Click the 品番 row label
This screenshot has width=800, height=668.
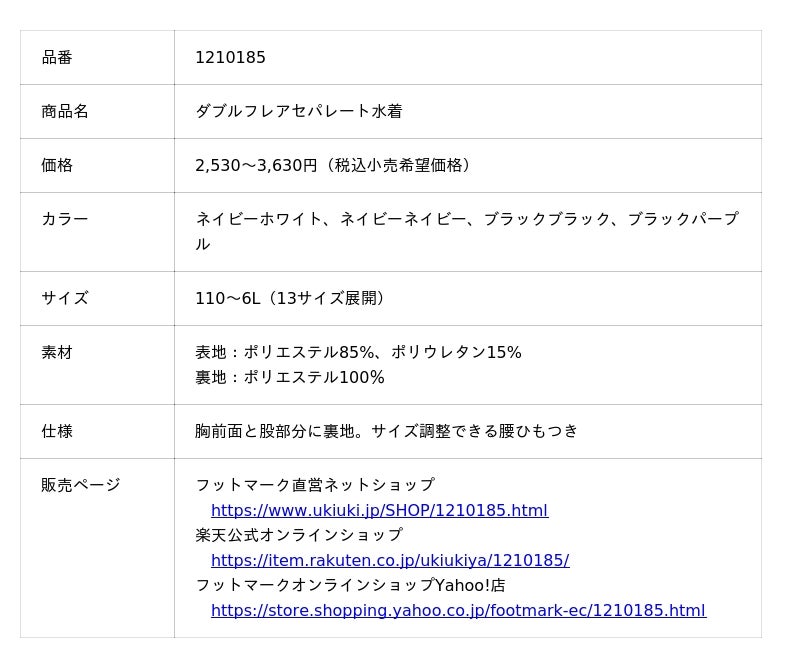(x=57, y=58)
